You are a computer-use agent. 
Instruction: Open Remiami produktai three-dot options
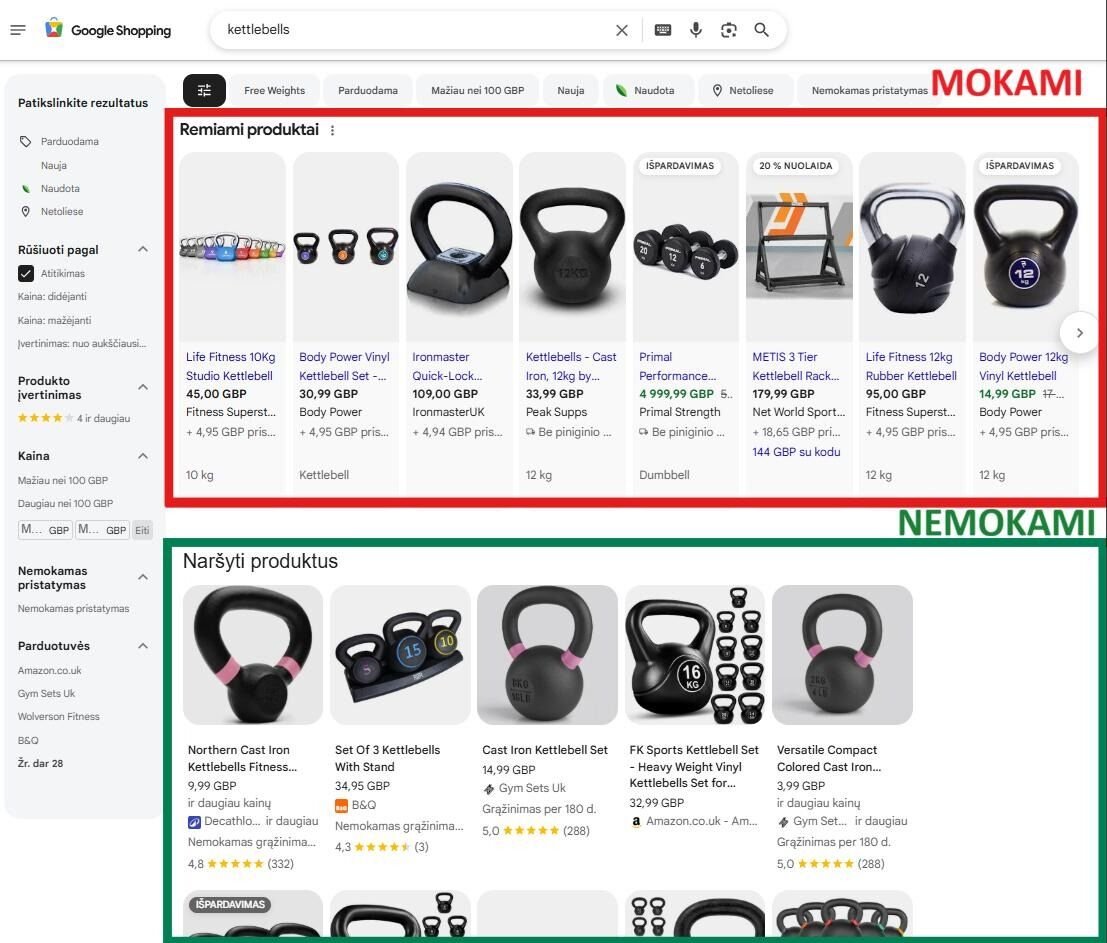332,130
